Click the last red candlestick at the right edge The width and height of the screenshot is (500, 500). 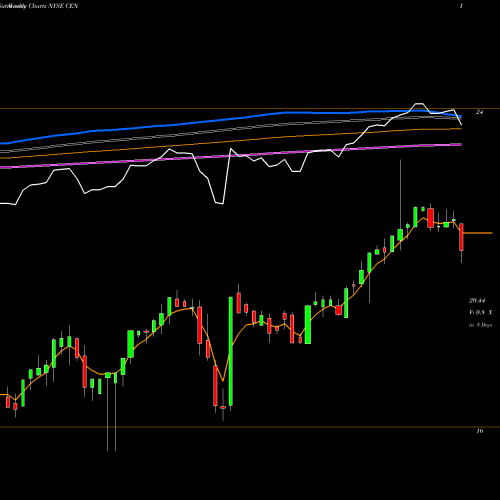[x=461, y=237]
